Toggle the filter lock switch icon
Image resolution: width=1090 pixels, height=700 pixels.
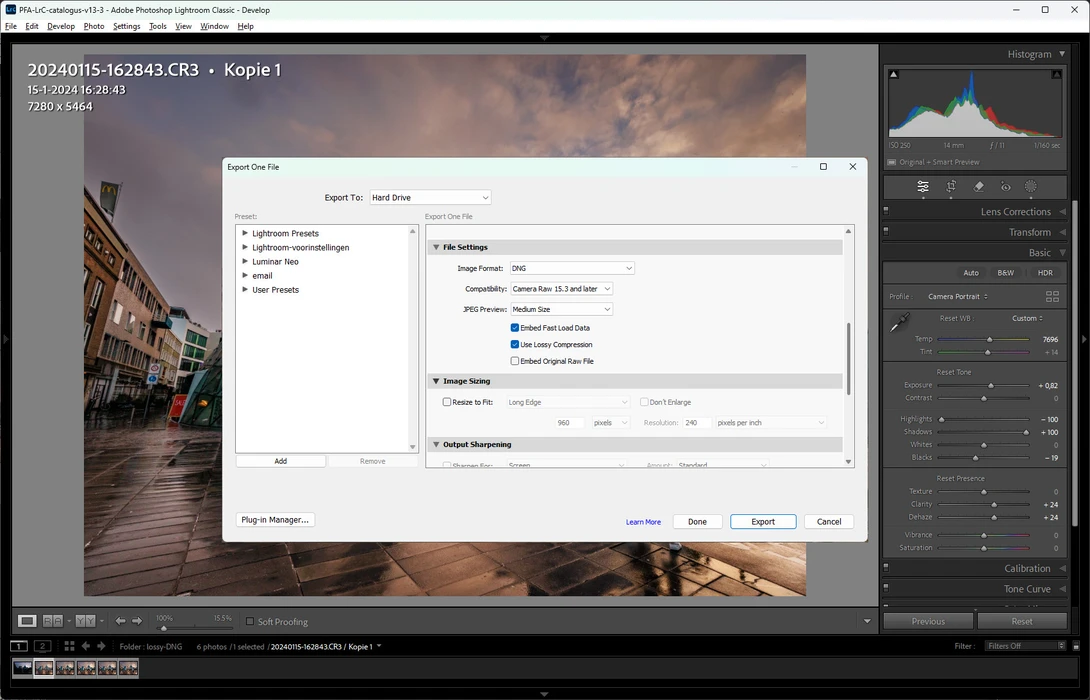pyautogui.click(x=1076, y=646)
